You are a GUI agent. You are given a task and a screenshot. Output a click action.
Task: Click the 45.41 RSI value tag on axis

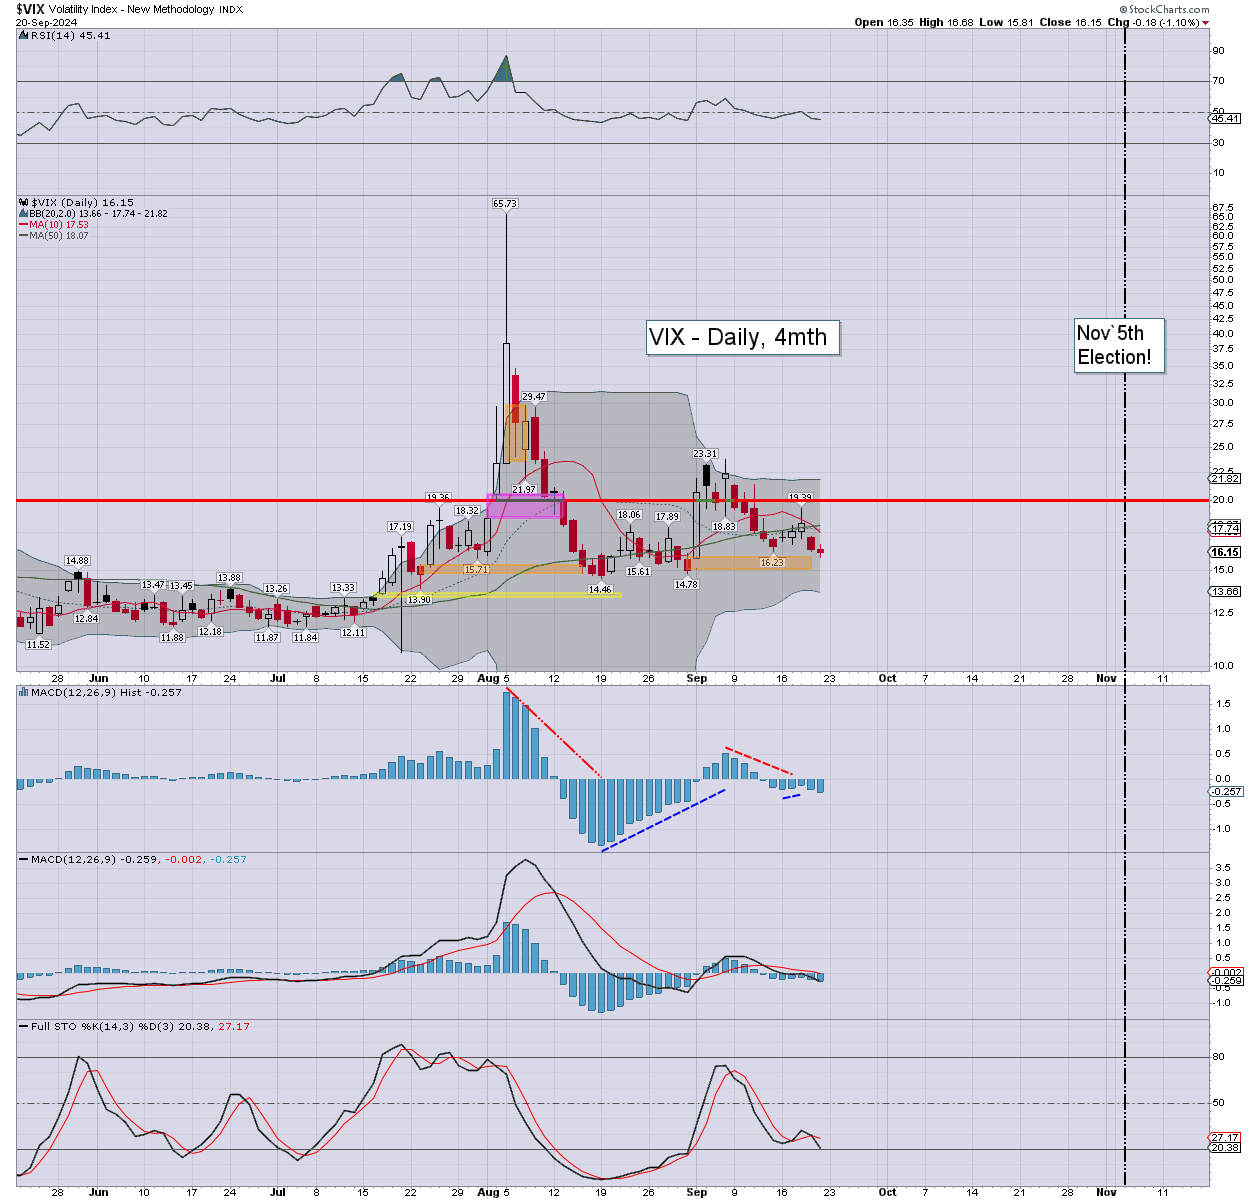(x=1225, y=118)
